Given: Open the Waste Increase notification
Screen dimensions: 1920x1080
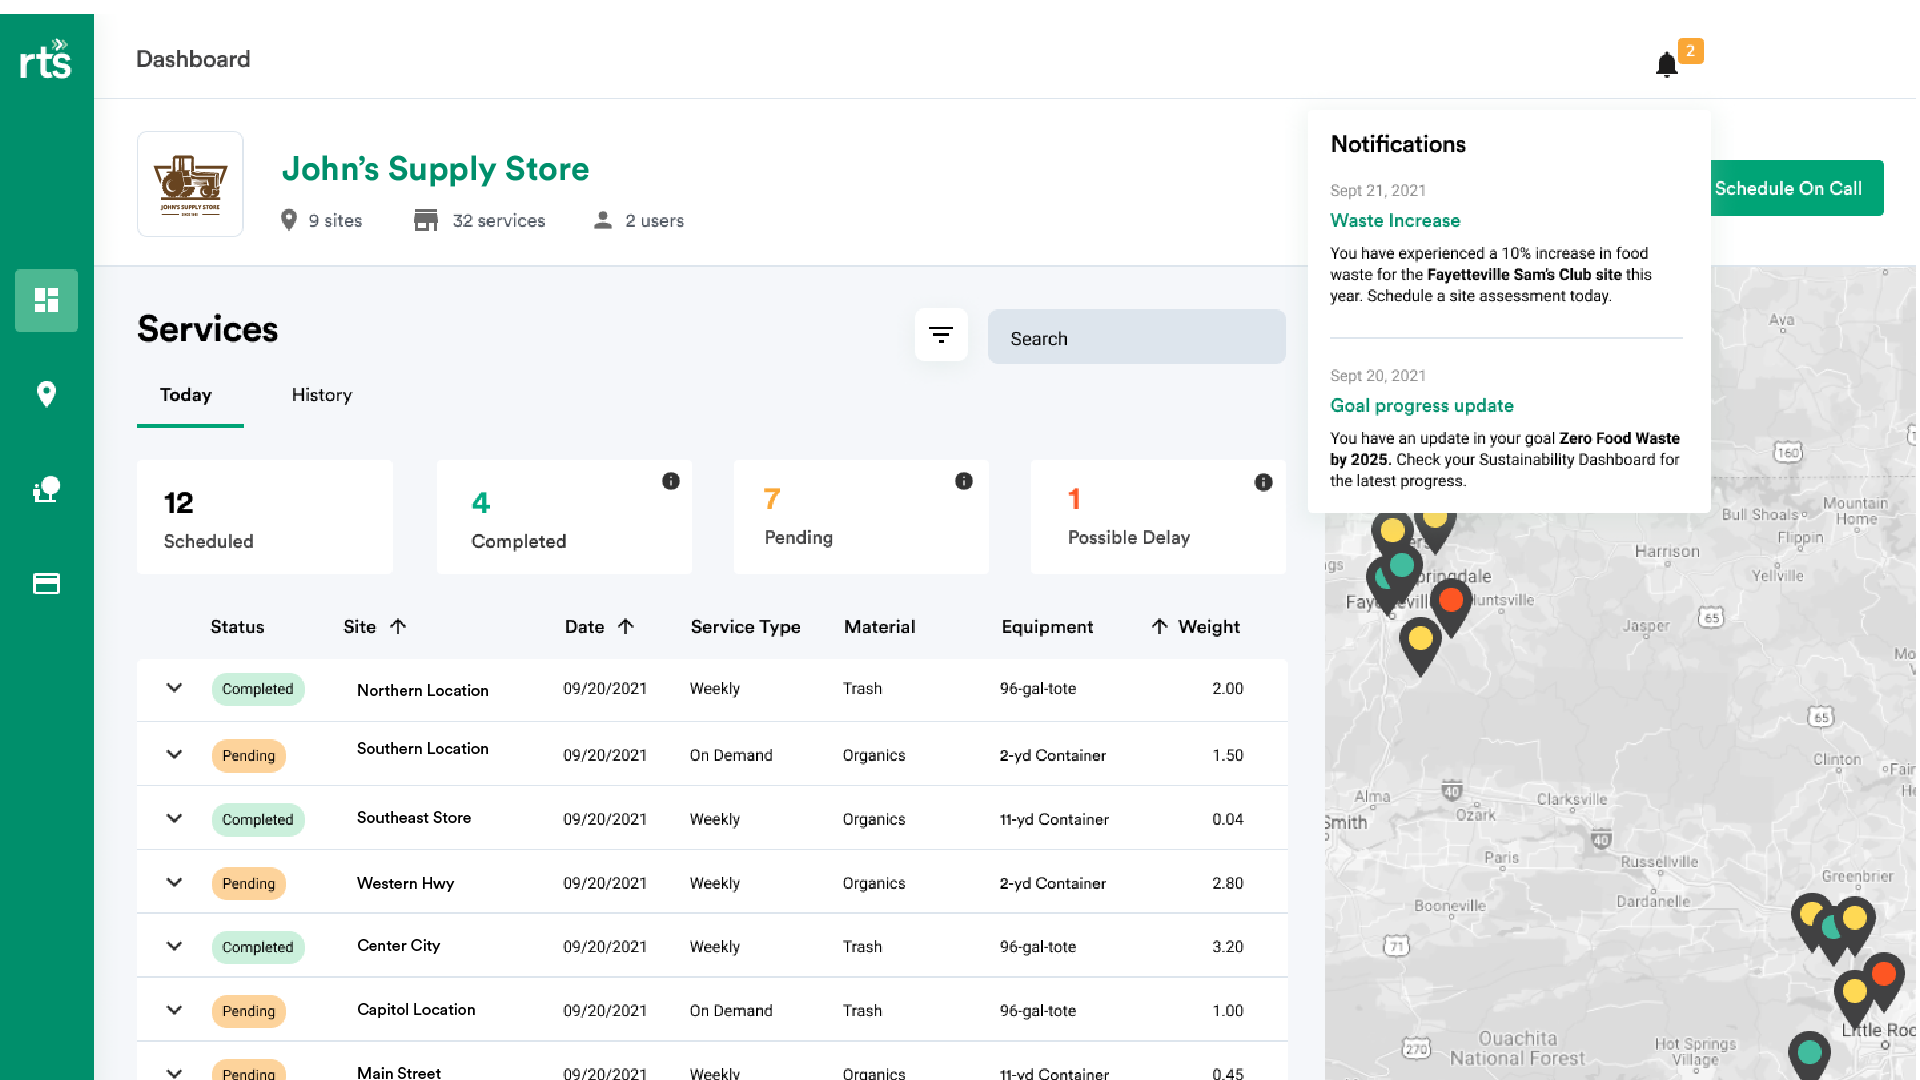Looking at the screenshot, I should pos(1395,220).
